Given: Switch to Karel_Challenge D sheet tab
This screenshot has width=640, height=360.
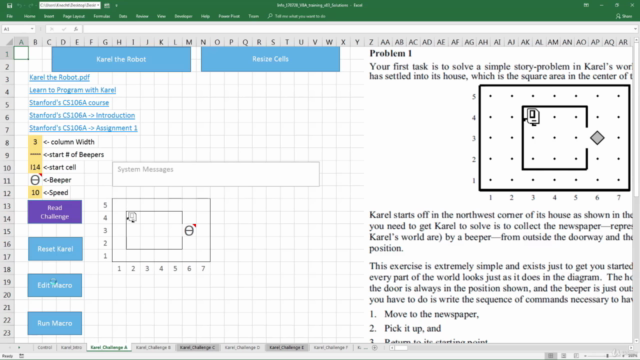Looking at the screenshot, I should pos(242,347).
